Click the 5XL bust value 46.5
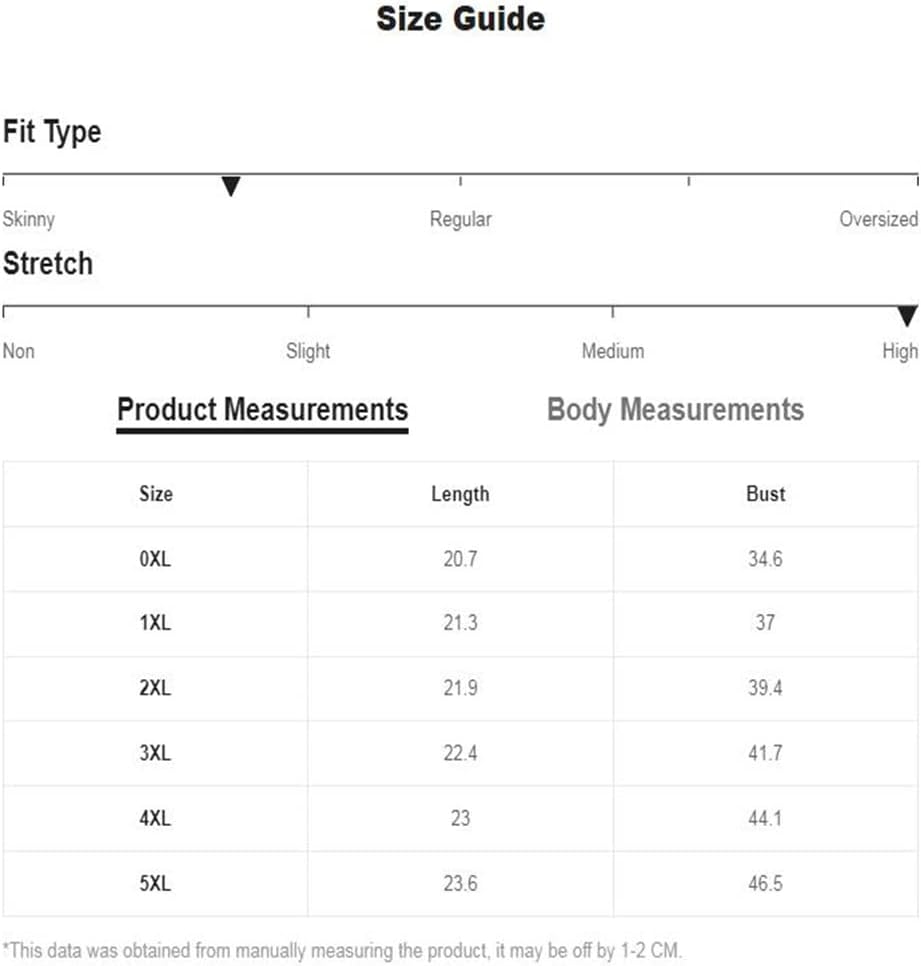 coord(765,883)
